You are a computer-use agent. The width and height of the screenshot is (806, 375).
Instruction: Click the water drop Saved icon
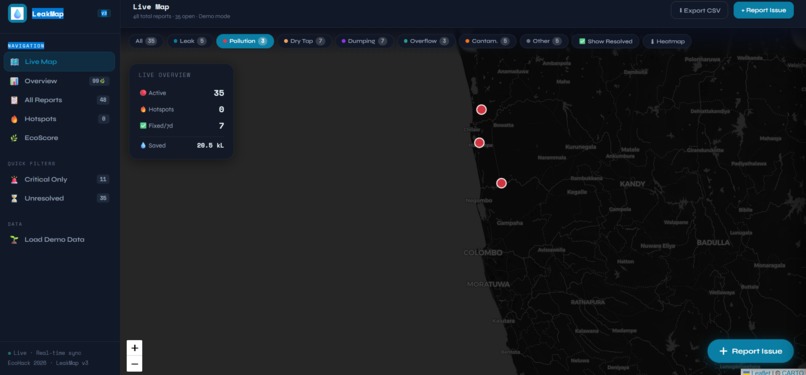(143, 145)
